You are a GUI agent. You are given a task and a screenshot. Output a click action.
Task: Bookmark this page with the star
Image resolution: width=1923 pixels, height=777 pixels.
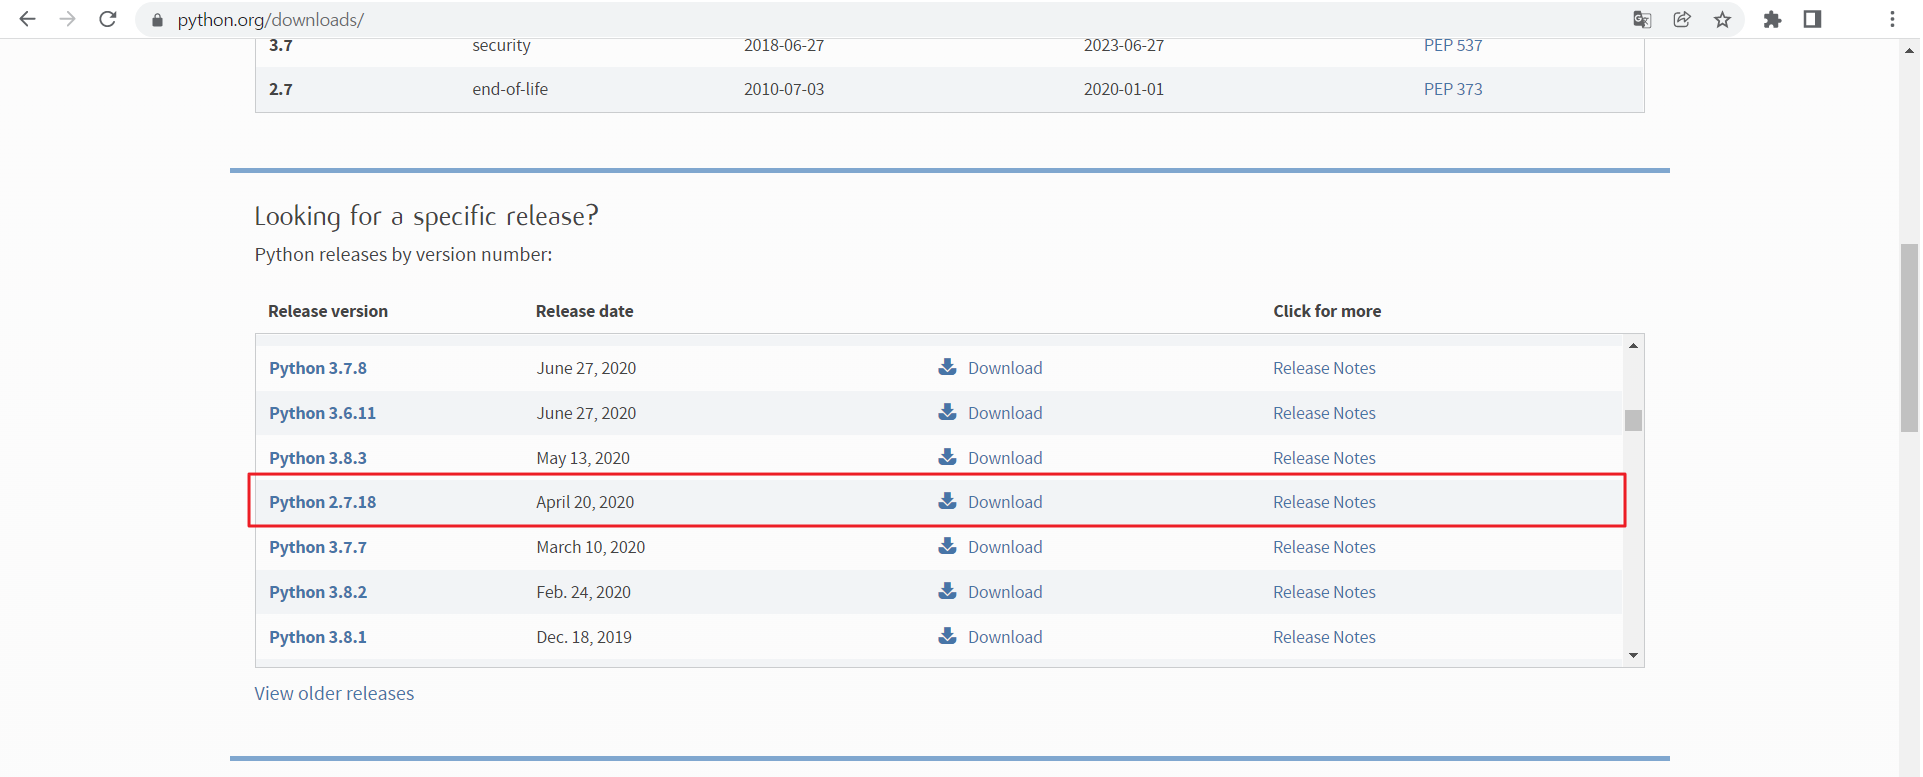click(1722, 19)
